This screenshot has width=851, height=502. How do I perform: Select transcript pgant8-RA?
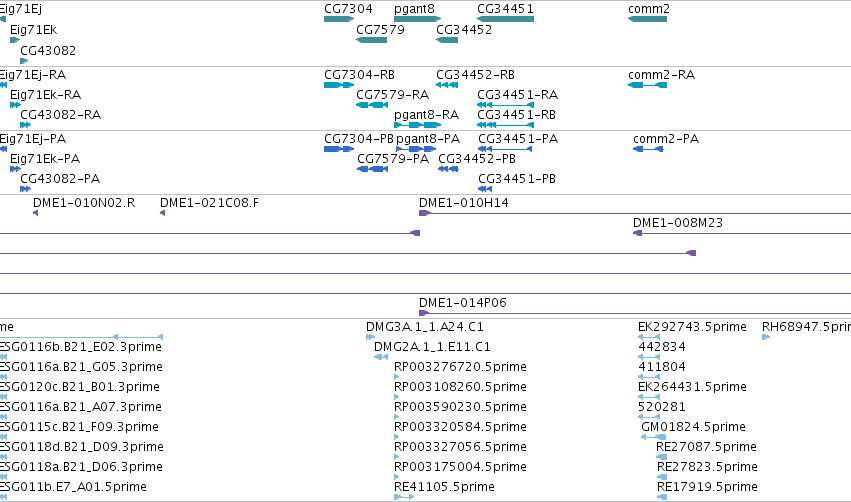tap(426, 115)
